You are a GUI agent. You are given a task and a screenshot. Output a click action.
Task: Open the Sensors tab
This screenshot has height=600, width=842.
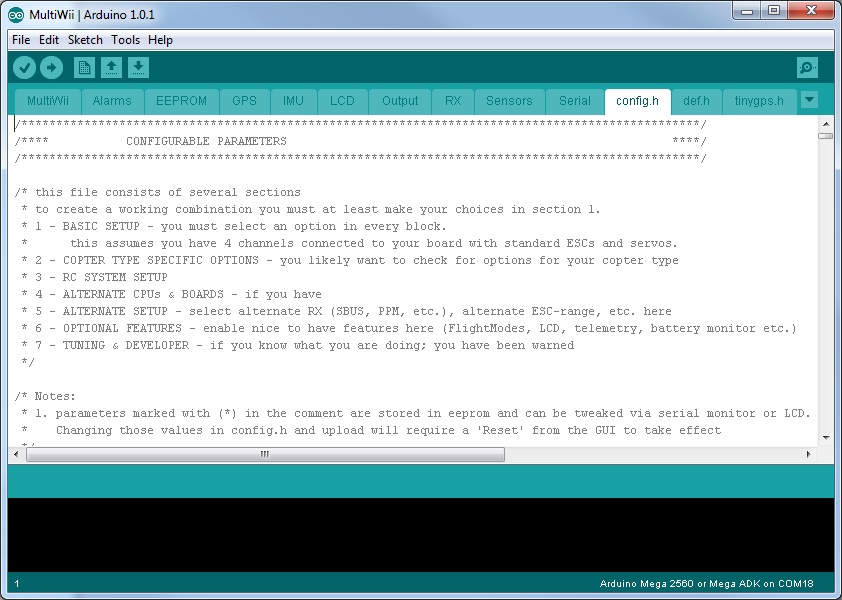[509, 100]
